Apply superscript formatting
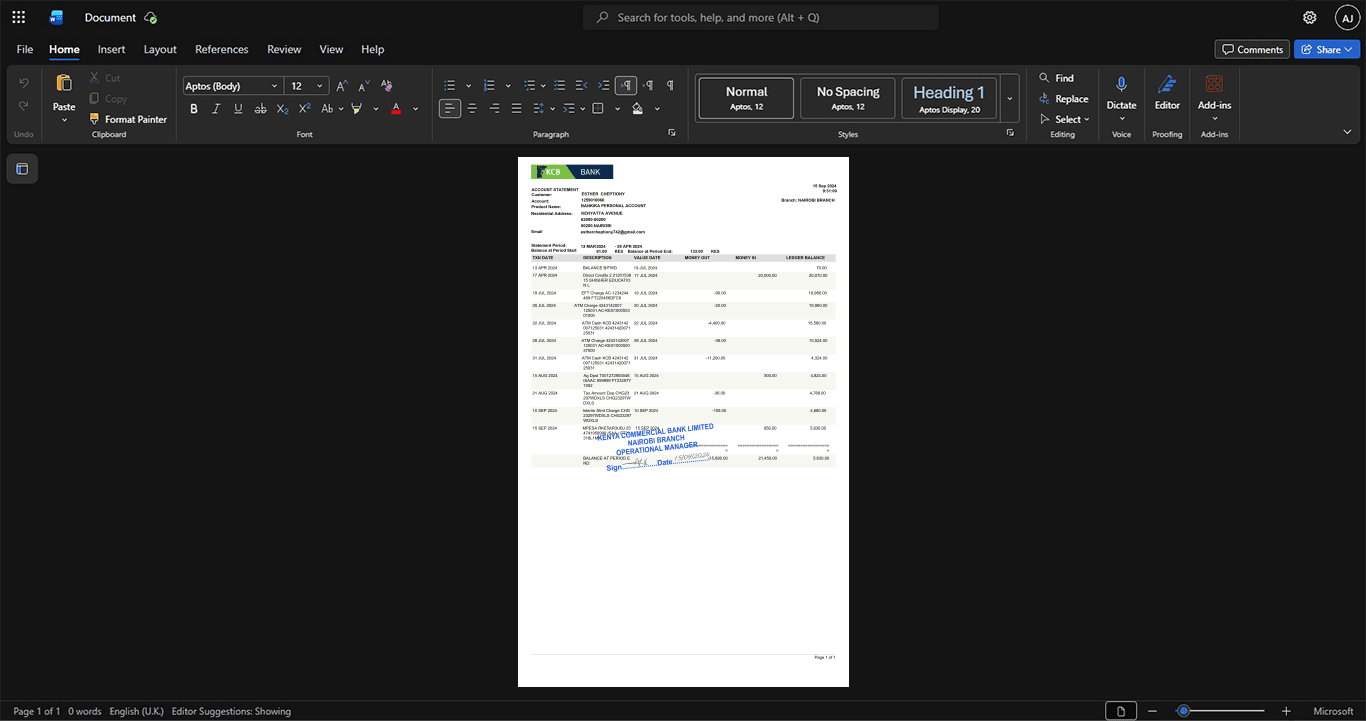 tap(304, 109)
